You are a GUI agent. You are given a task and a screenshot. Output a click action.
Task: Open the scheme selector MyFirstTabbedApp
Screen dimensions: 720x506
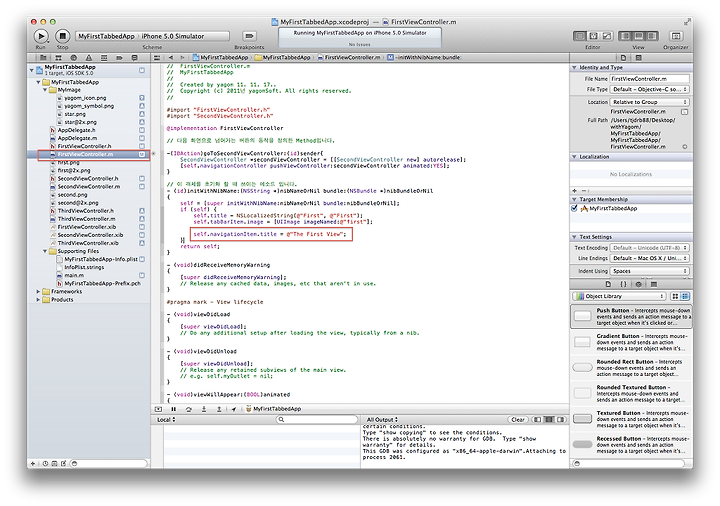(106, 36)
